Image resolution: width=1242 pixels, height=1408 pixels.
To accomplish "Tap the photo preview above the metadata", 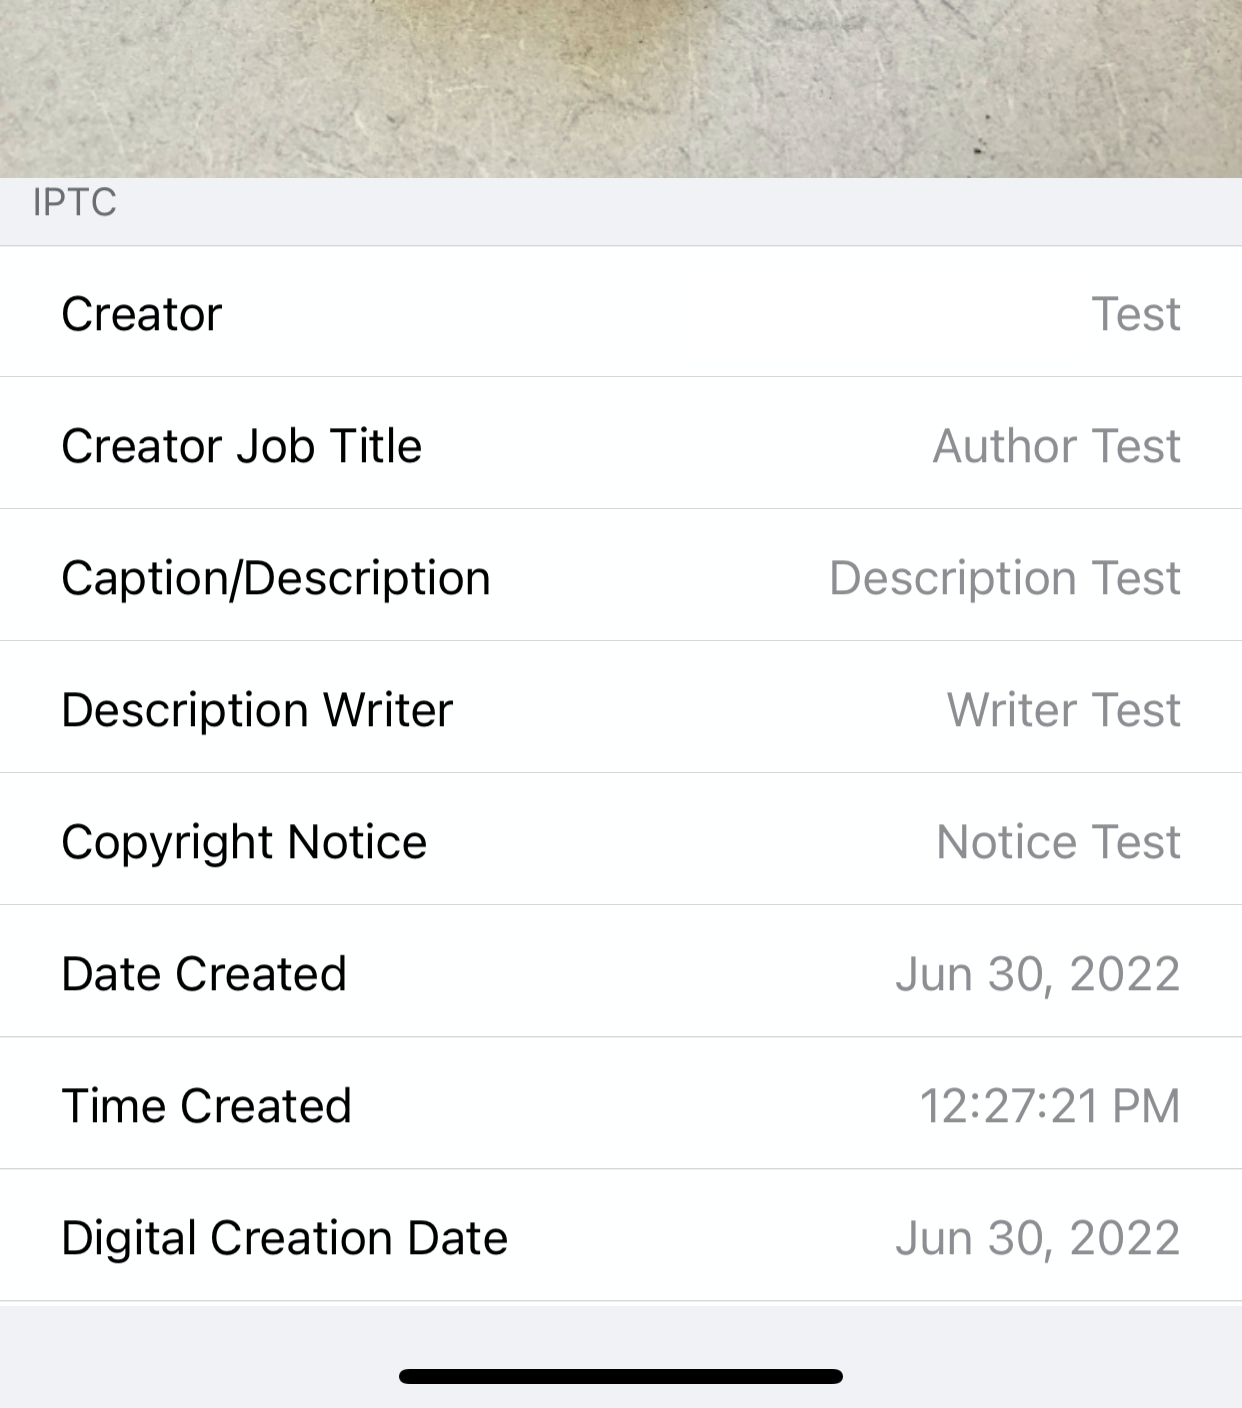I will pyautogui.click(x=620, y=88).
